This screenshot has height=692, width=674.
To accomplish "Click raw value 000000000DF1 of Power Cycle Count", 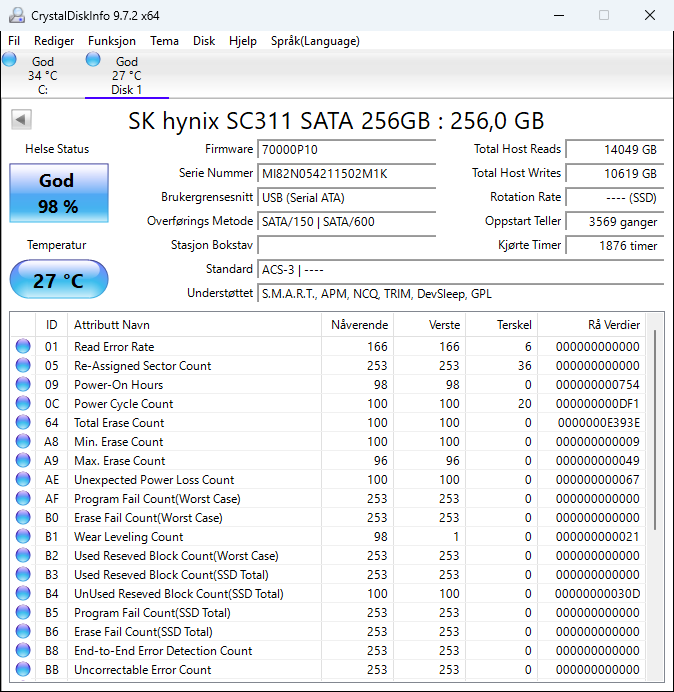I will tap(598, 404).
